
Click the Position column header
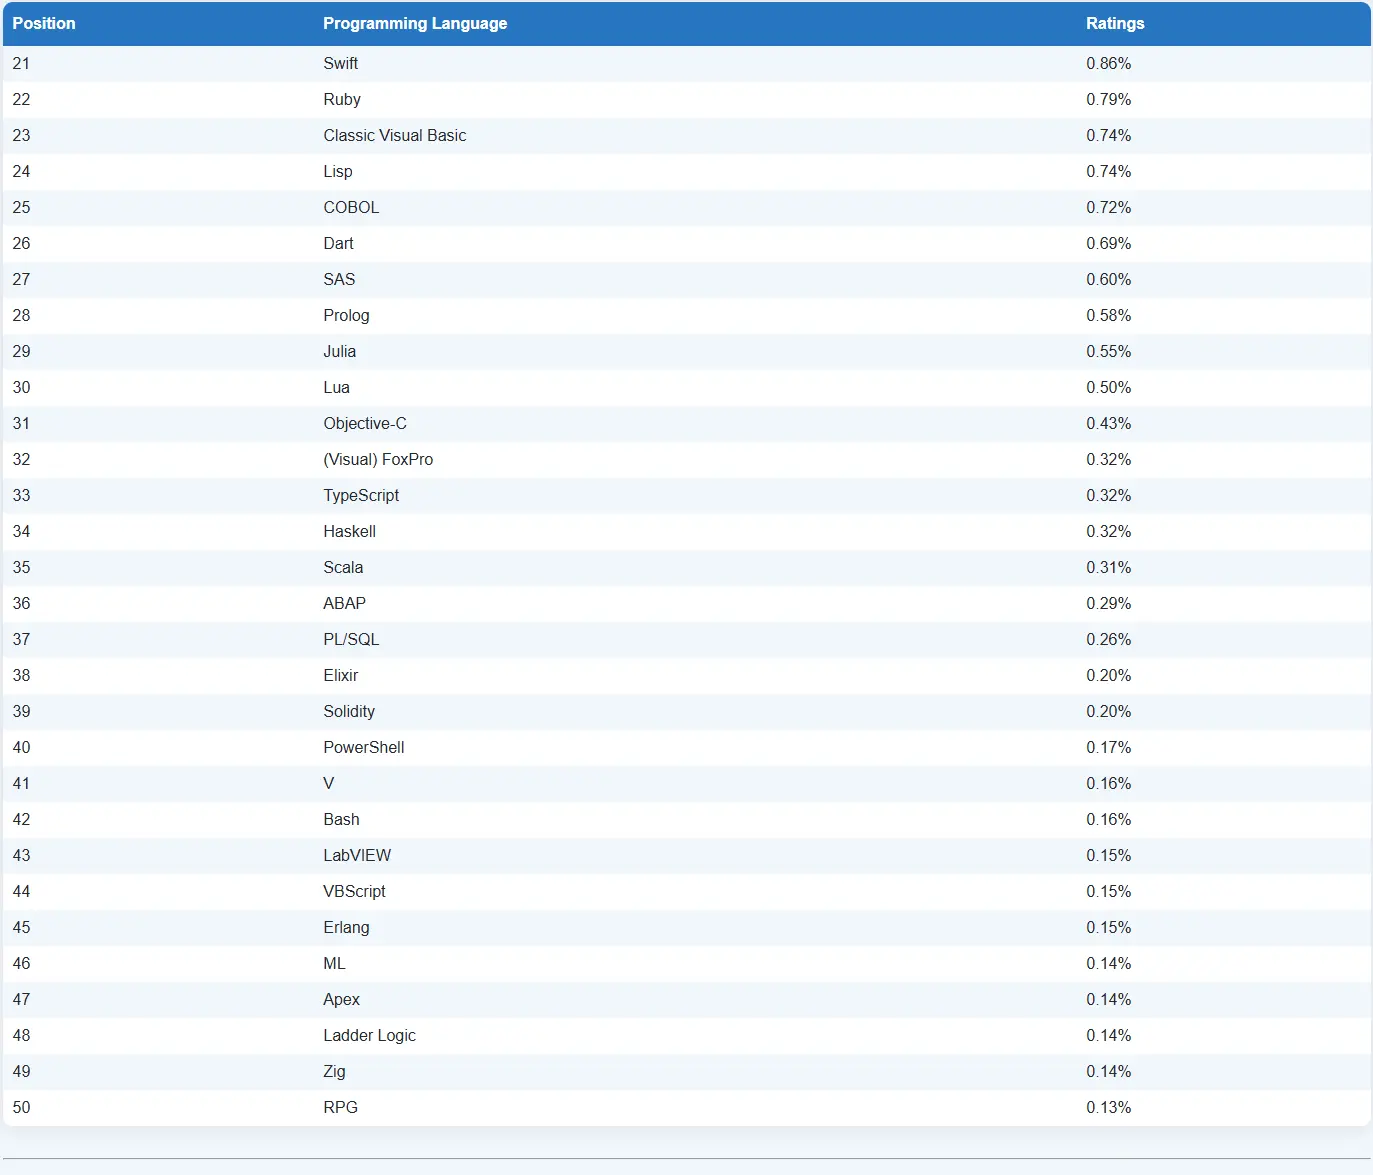coord(44,23)
